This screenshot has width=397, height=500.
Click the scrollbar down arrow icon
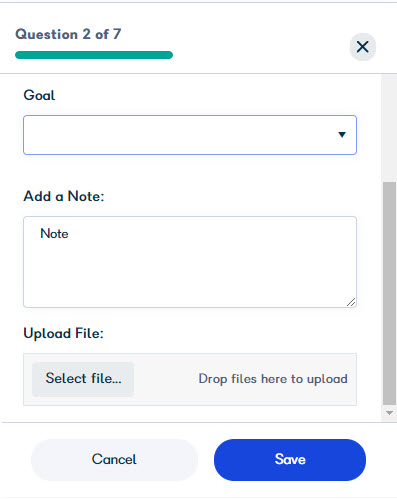coord(389,413)
